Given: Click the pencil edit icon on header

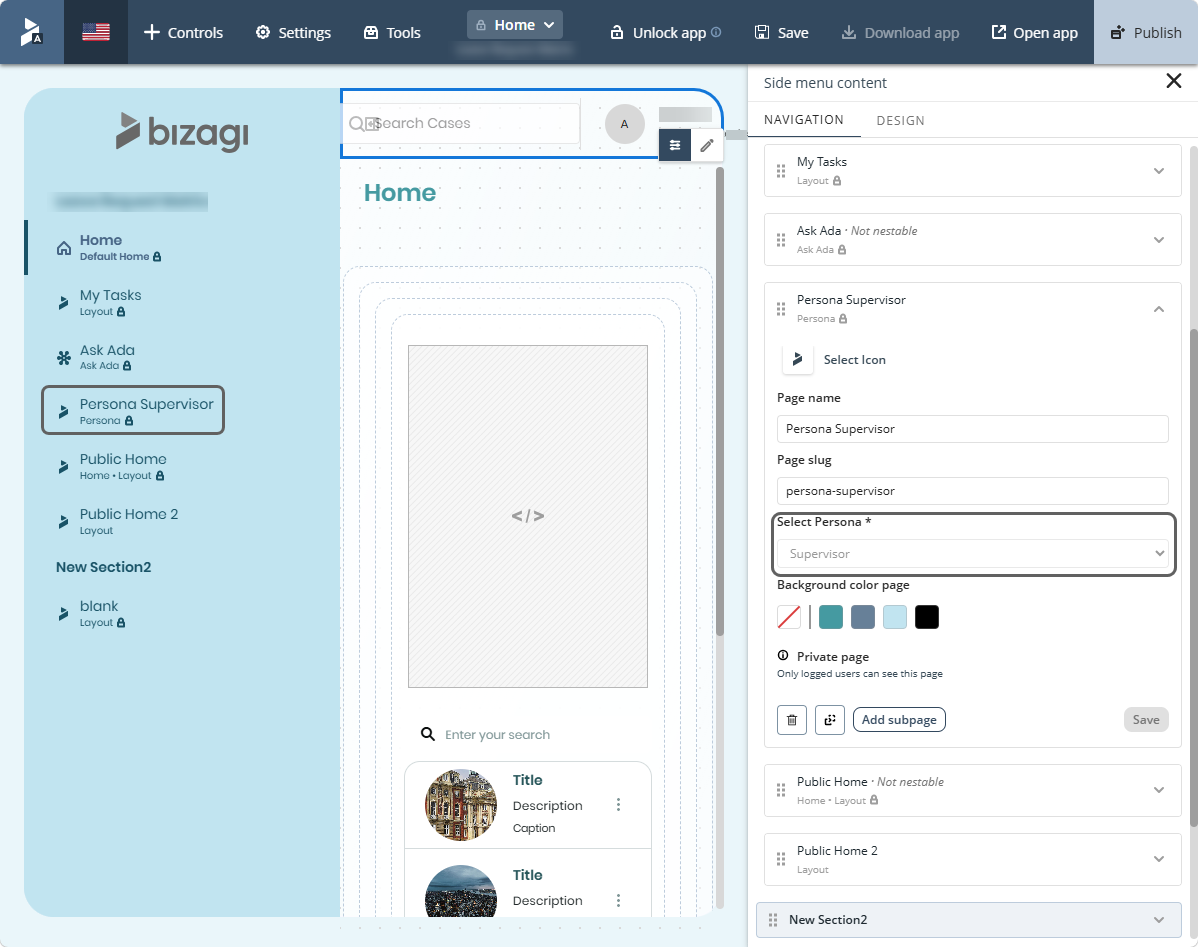Looking at the screenshot, I should [x=707, y=145].
